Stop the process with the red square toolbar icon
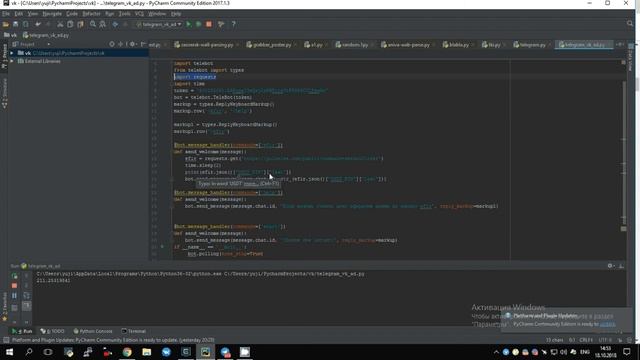This screenshot has height=360, width=640. coord(209,24)
